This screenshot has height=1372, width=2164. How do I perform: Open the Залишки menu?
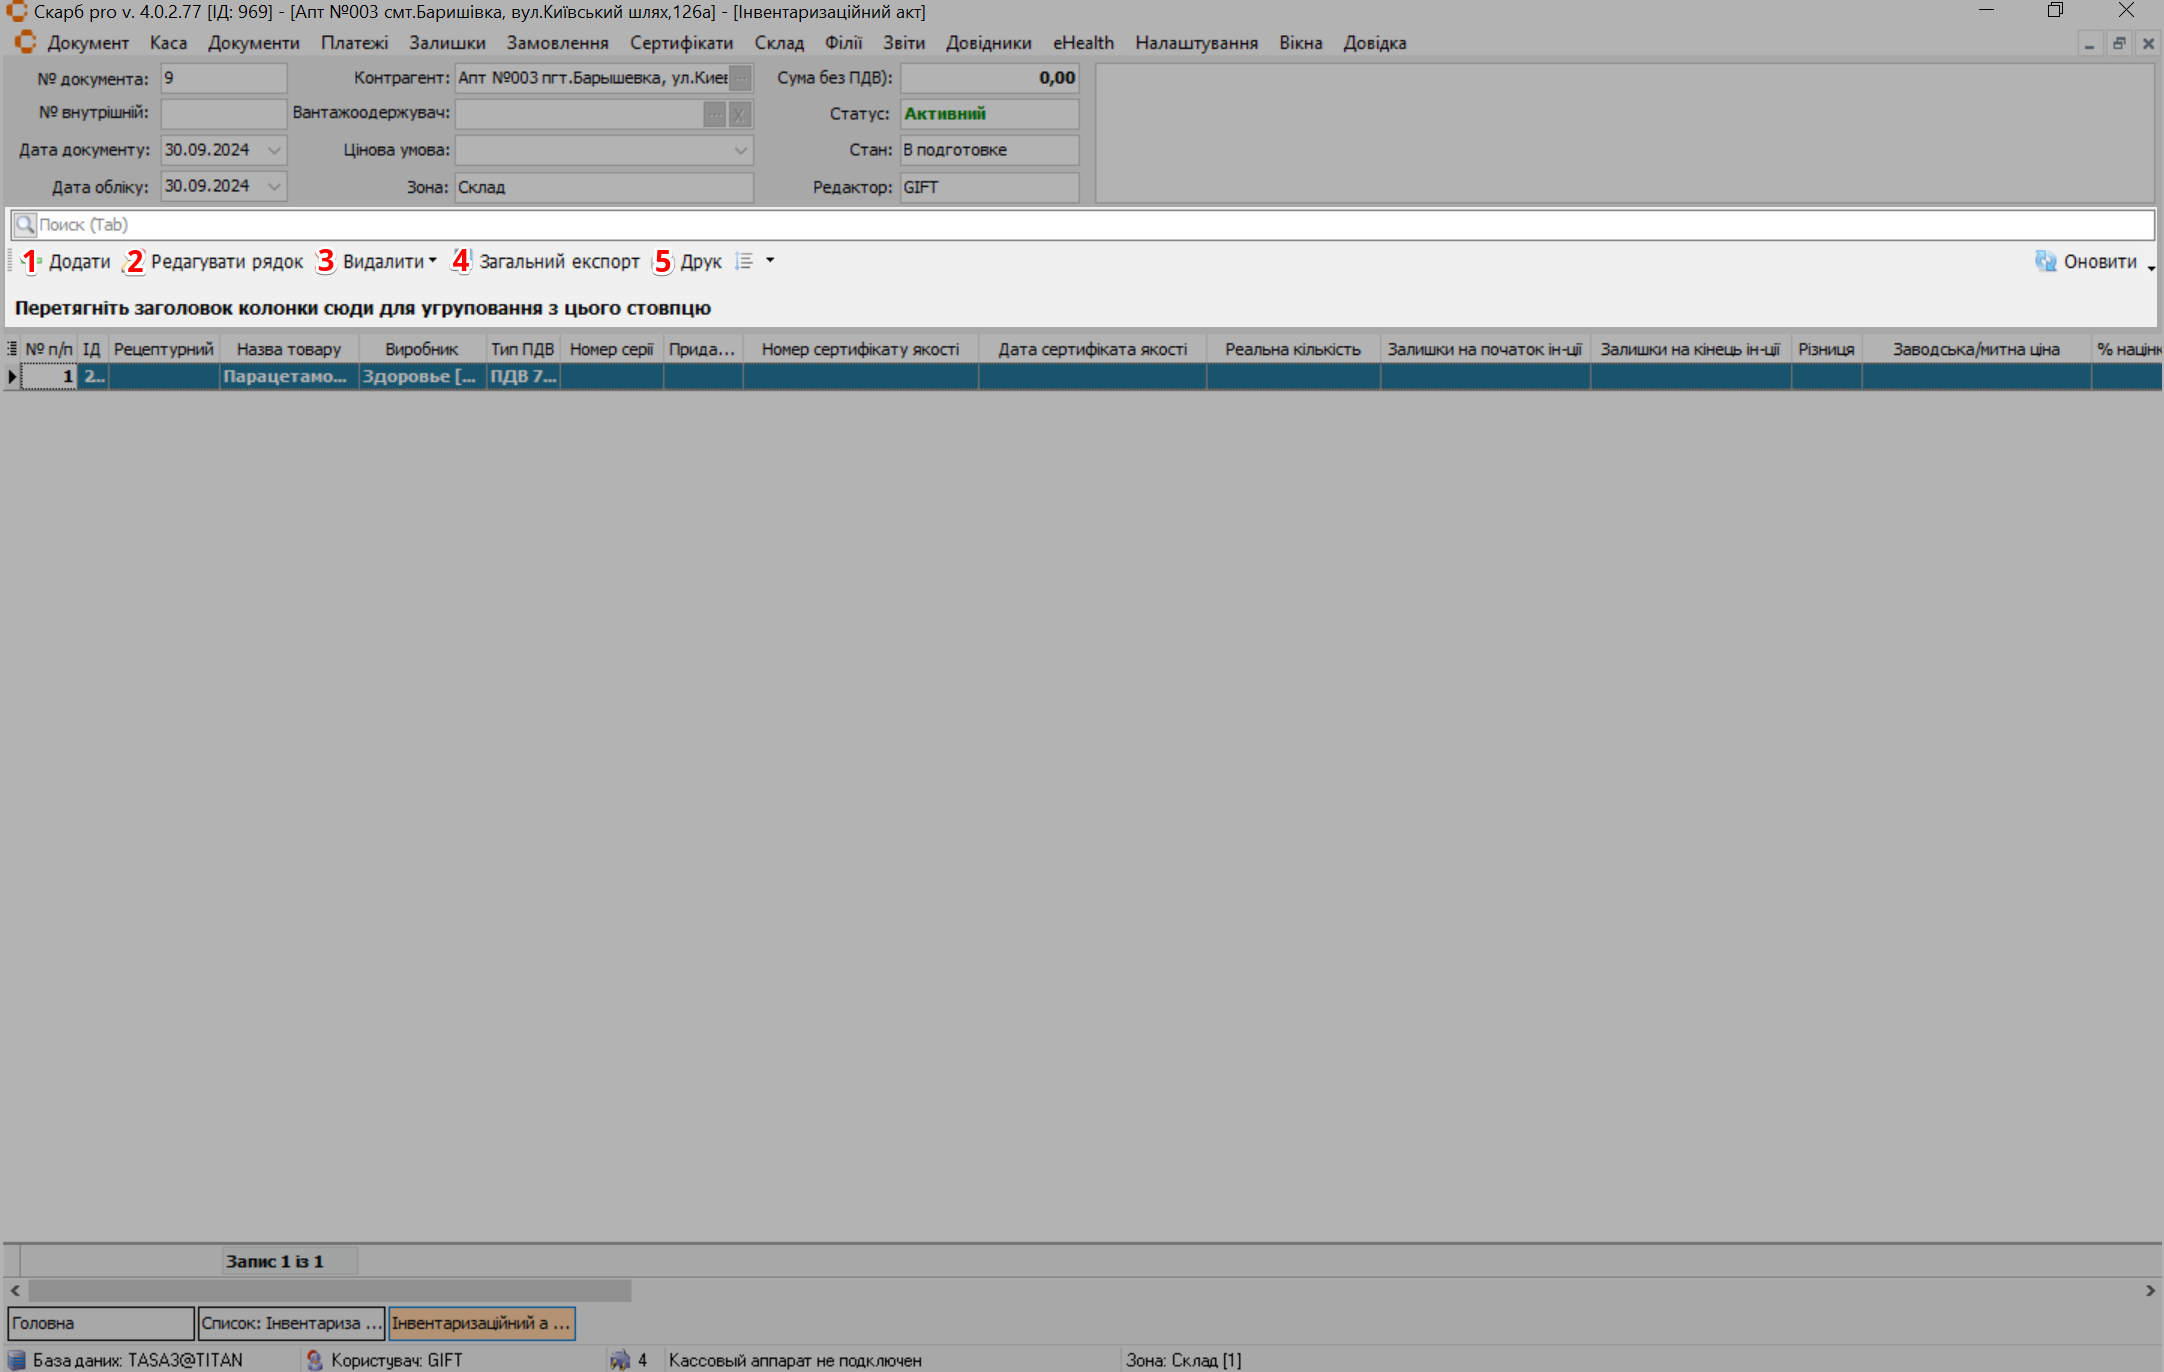pos(447,43)
